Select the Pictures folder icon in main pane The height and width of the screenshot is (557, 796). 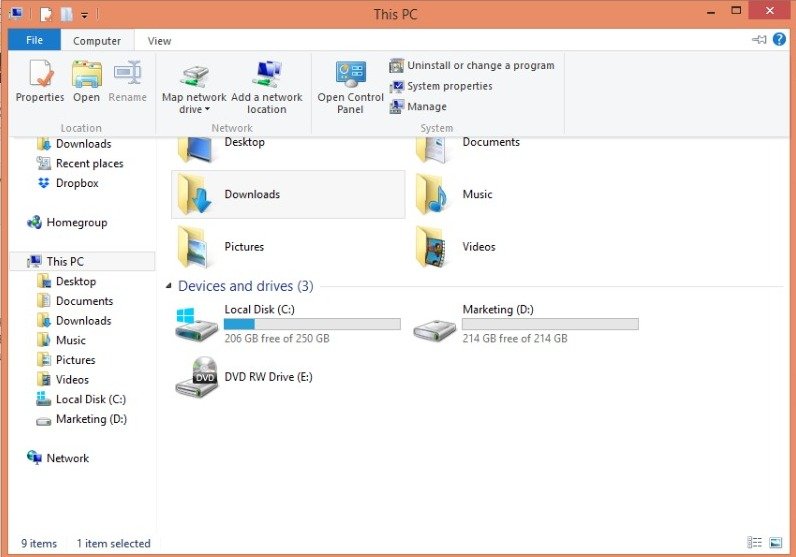coord(194,247)
